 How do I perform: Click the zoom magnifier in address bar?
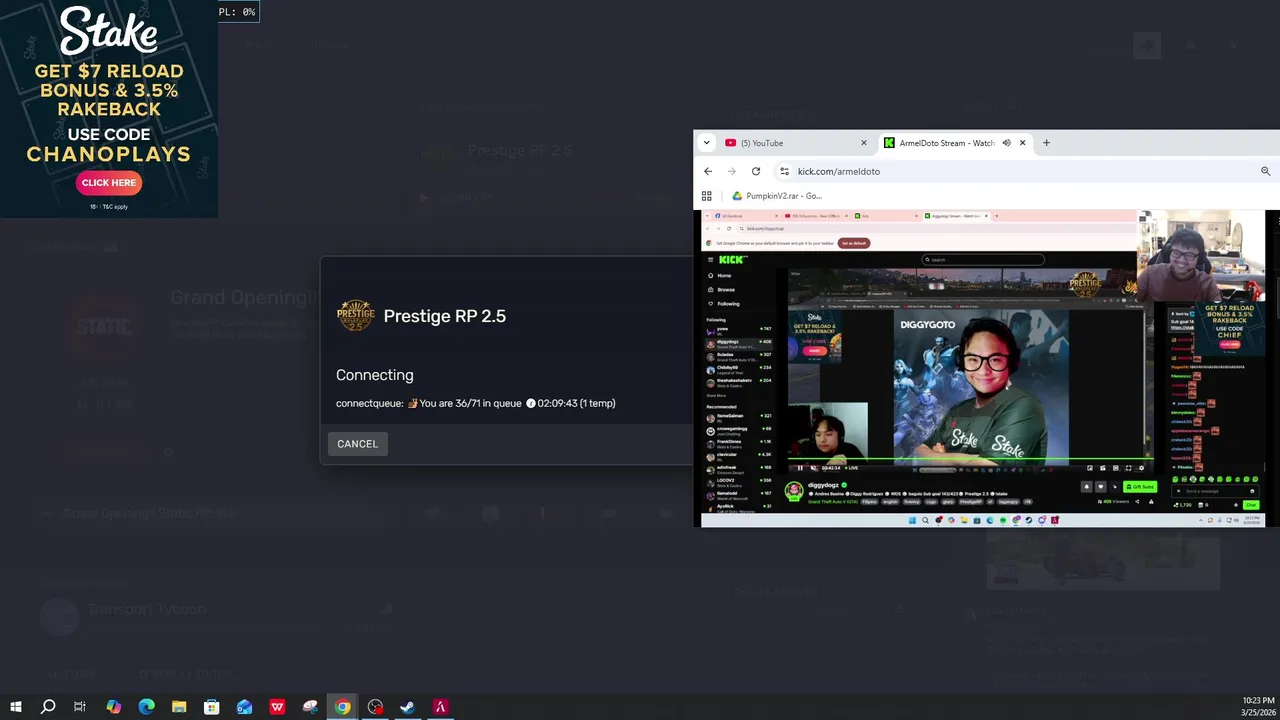1265,171
